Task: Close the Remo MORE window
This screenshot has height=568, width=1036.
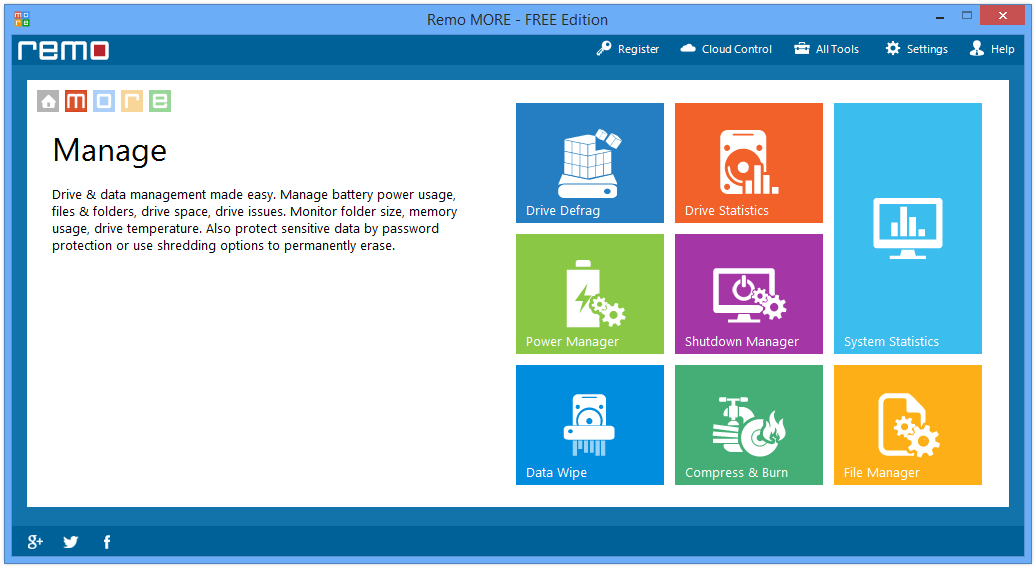Action: pyautogui.click(x=1002, y=15)
